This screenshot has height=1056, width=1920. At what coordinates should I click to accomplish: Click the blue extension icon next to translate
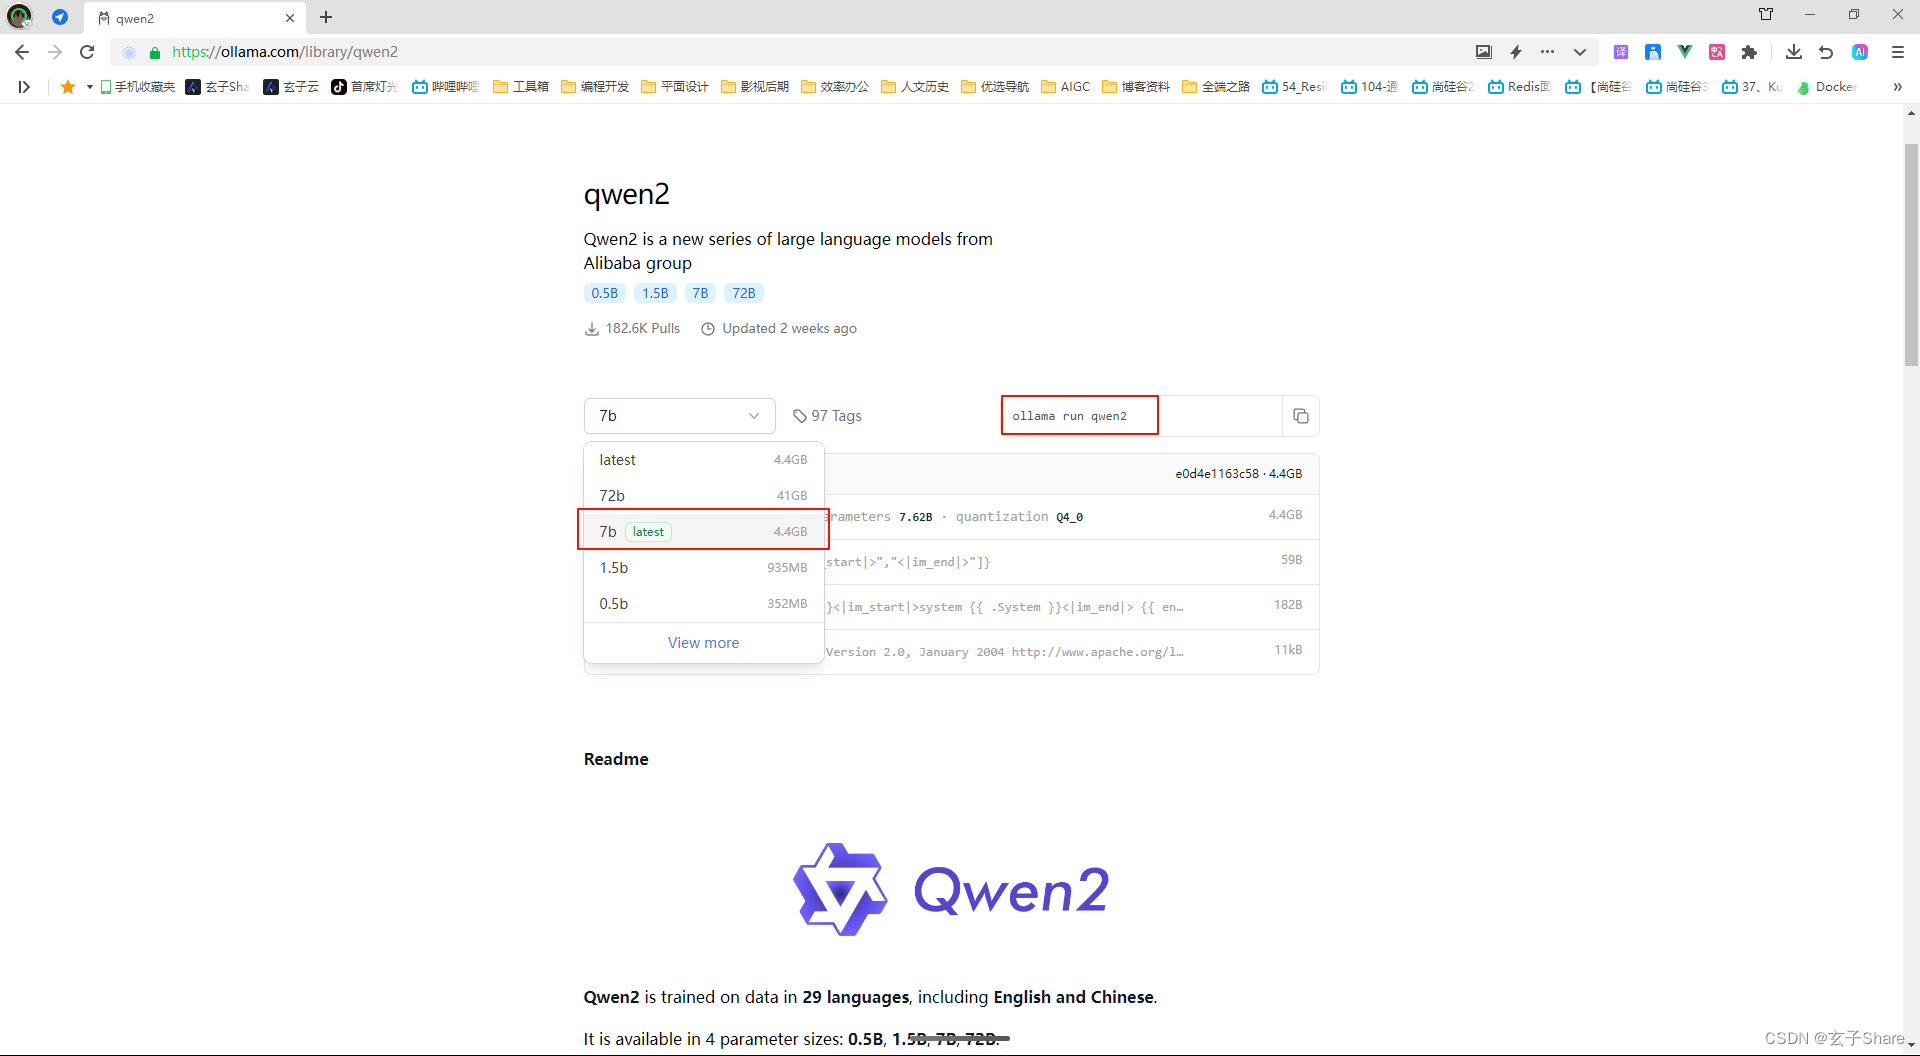tap(1653, 52)
